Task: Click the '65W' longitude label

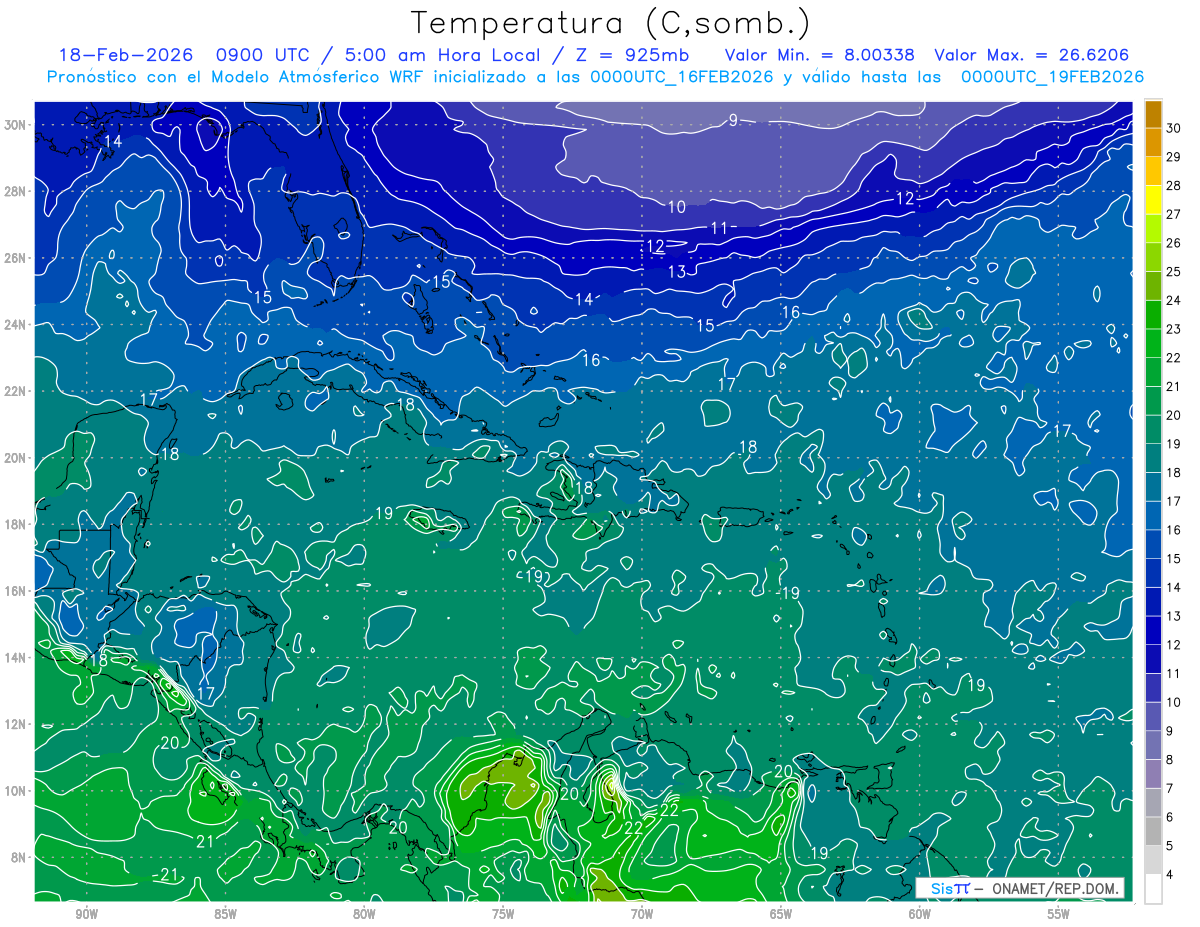Action: tap(781, 914)
